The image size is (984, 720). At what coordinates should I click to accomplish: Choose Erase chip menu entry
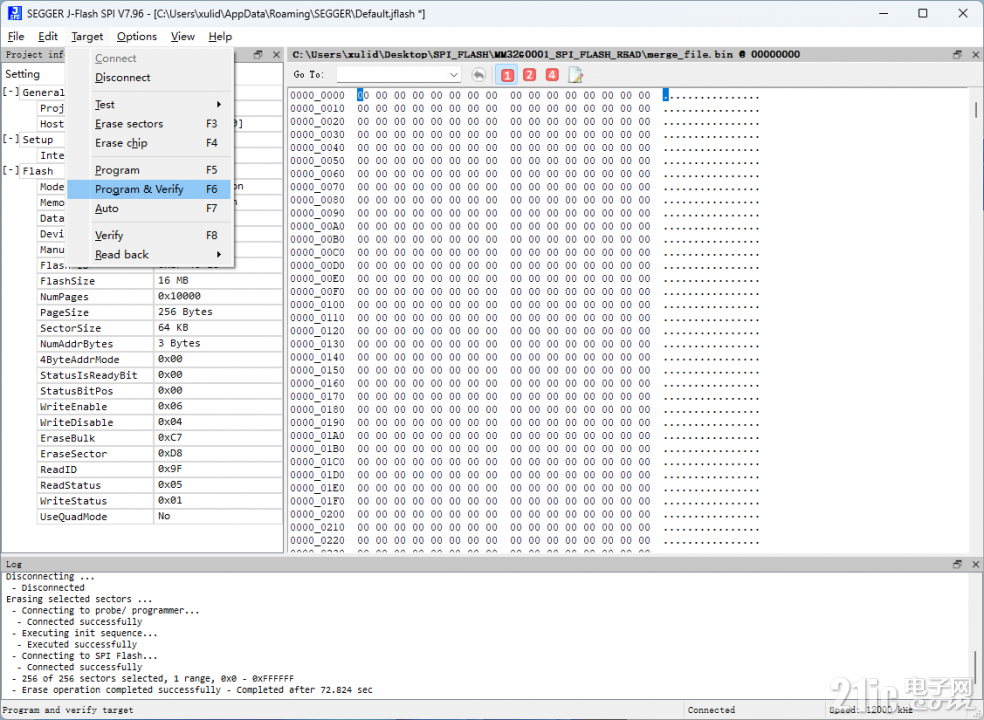(150, 143)
